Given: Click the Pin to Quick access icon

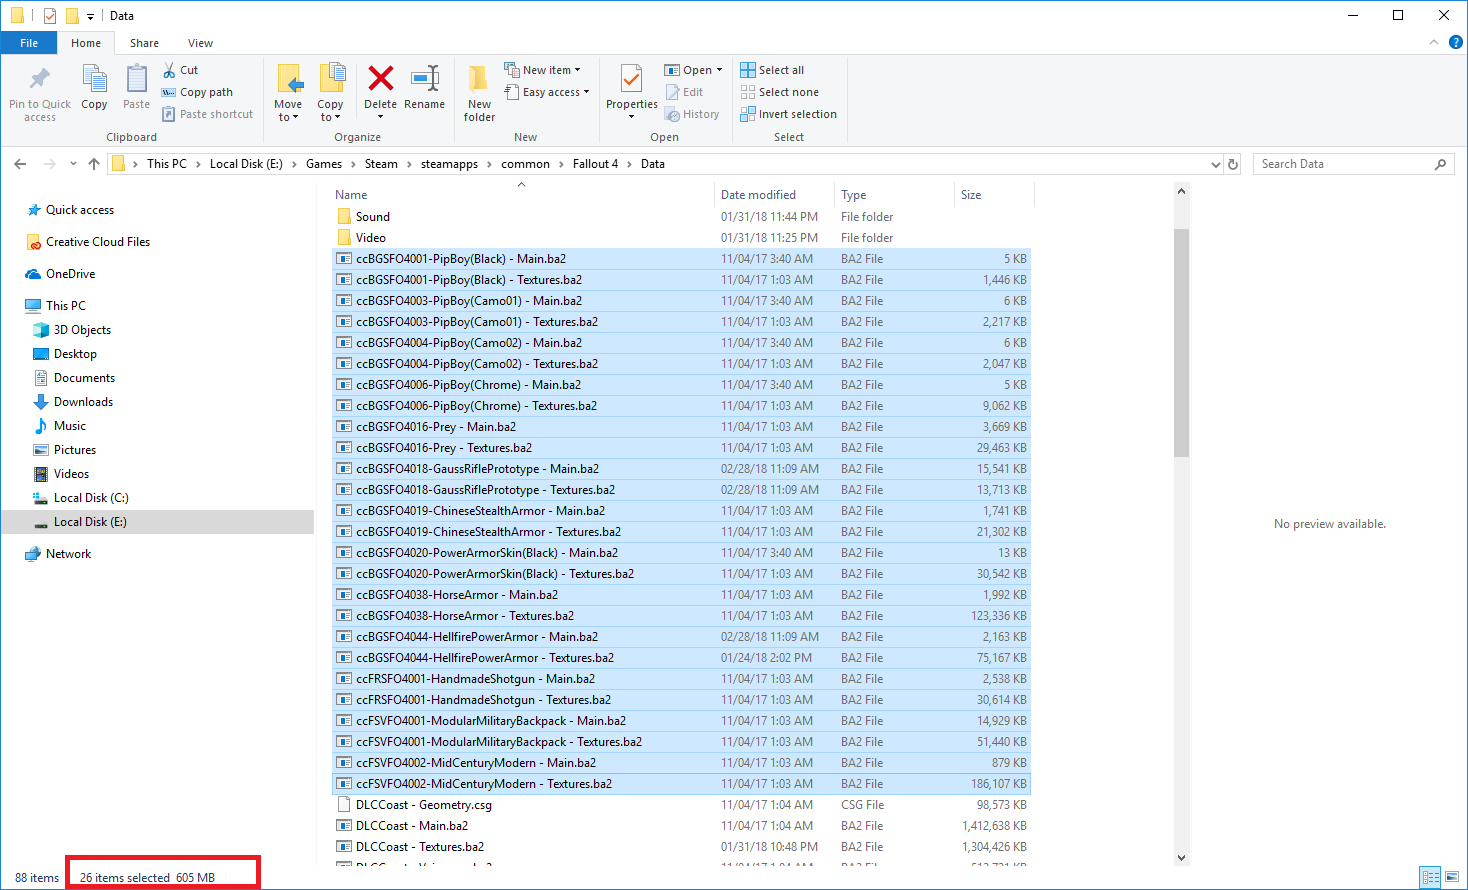Looking at the screenshot, I should pyautogui.click(x=40, y=79).
